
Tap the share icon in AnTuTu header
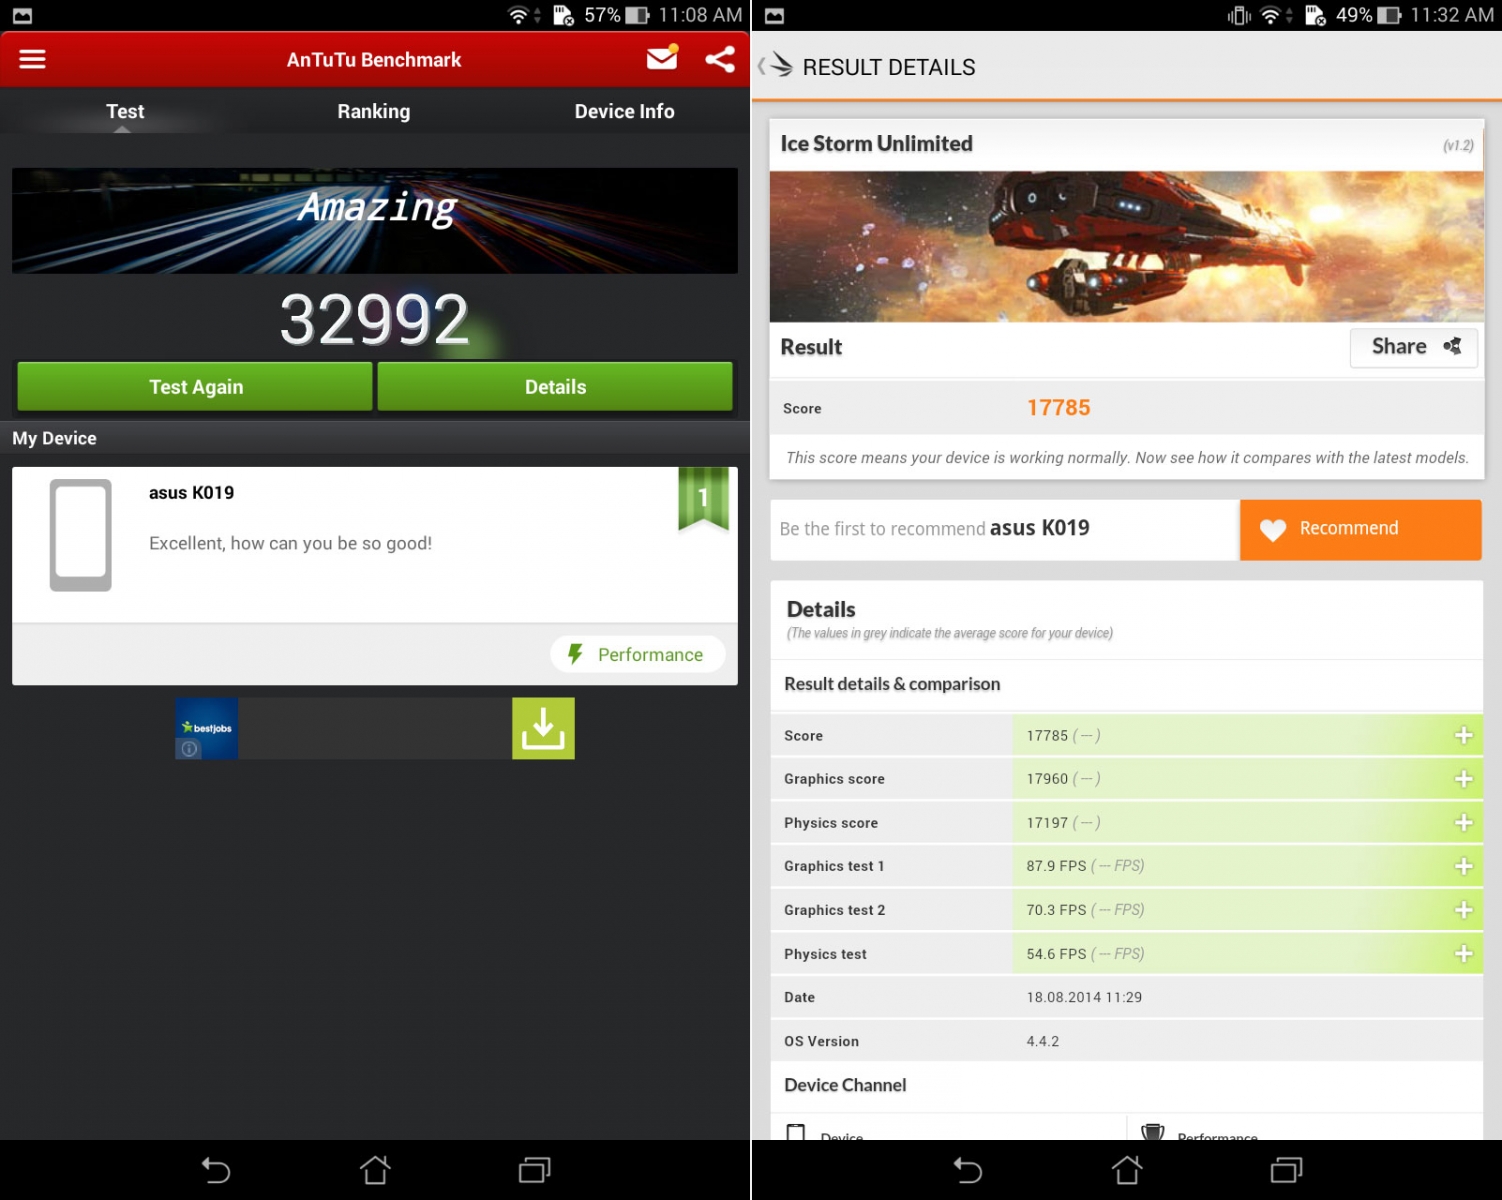click(x=720, y=59)
